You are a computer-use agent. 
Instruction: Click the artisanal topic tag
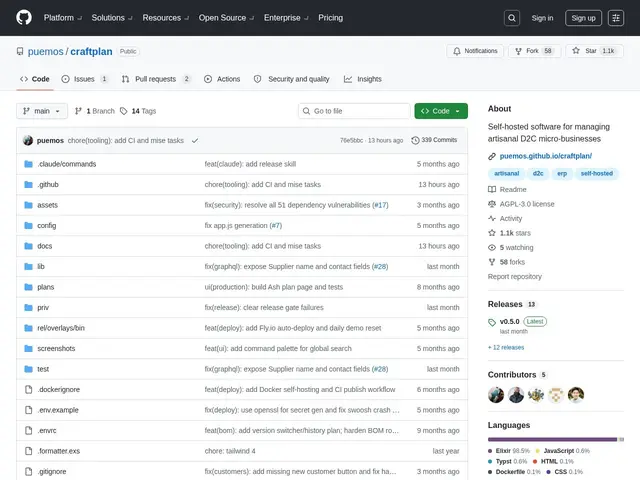tap(507, 173)
